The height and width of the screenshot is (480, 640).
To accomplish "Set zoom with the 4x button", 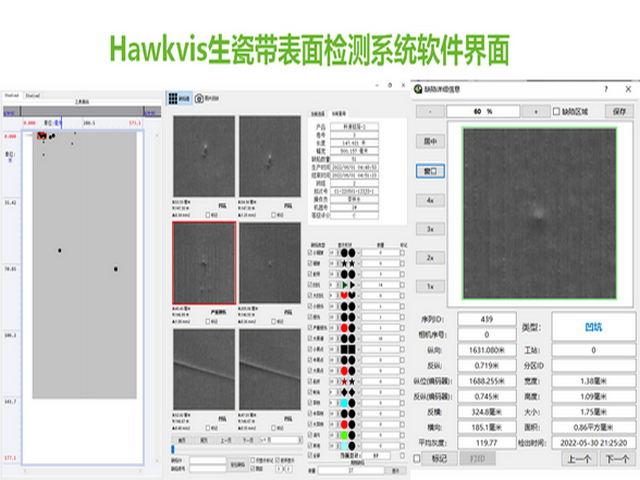I will click(430, 200).
